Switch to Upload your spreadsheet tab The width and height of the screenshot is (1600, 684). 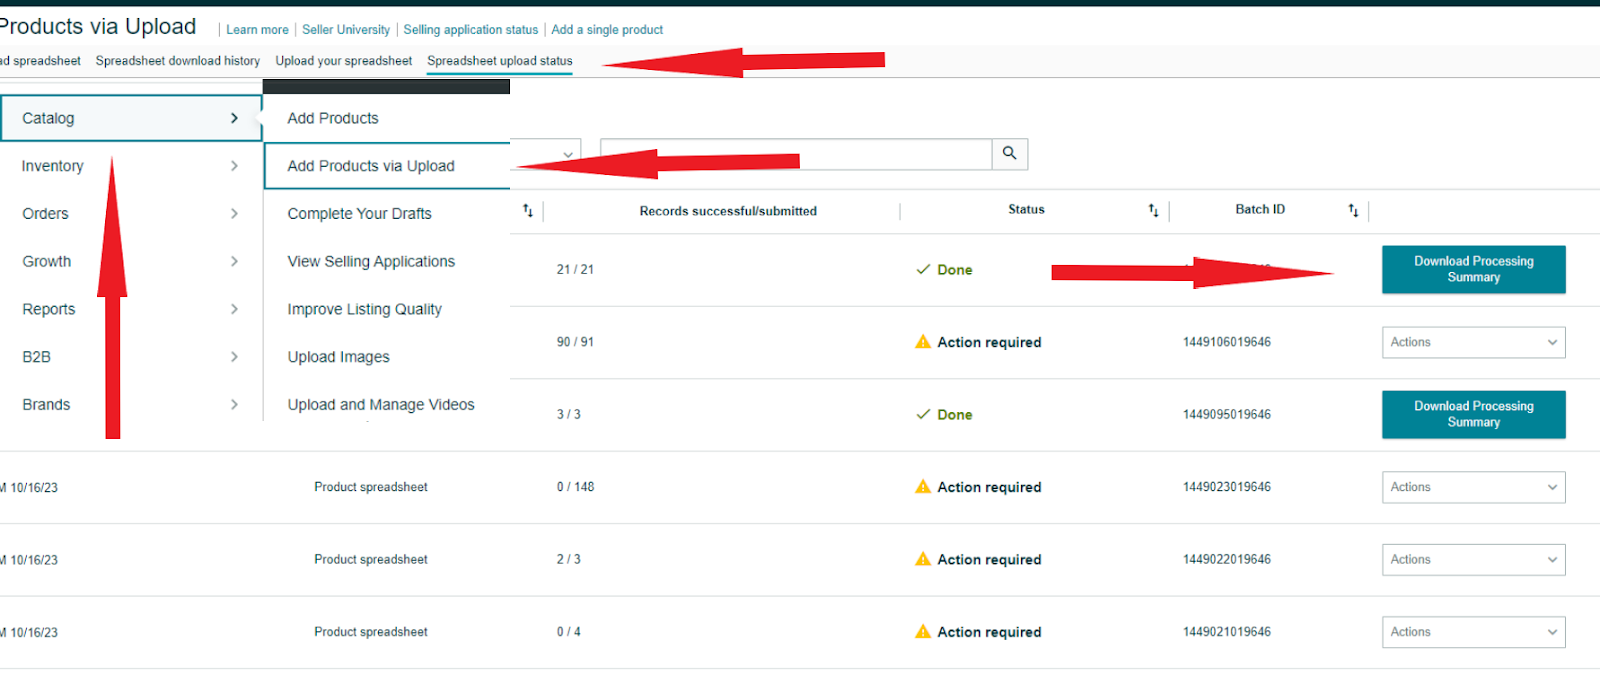click(344, 61)
